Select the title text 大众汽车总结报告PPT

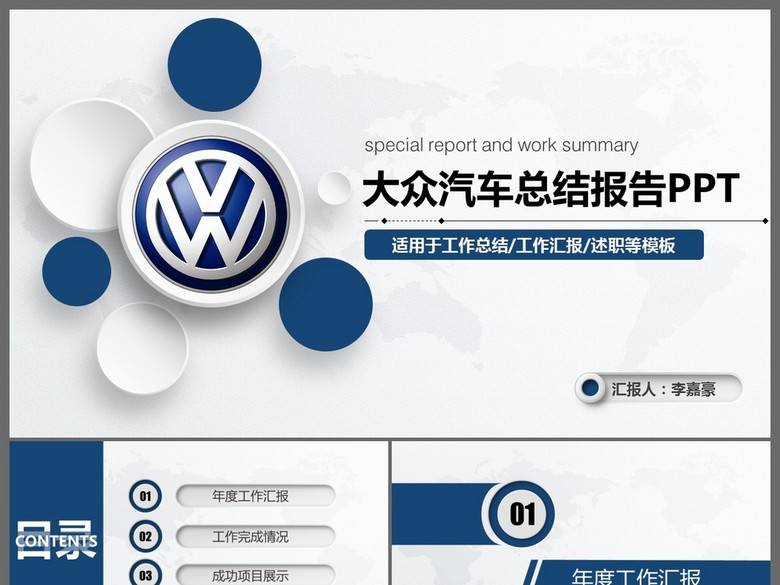point(551,189)
